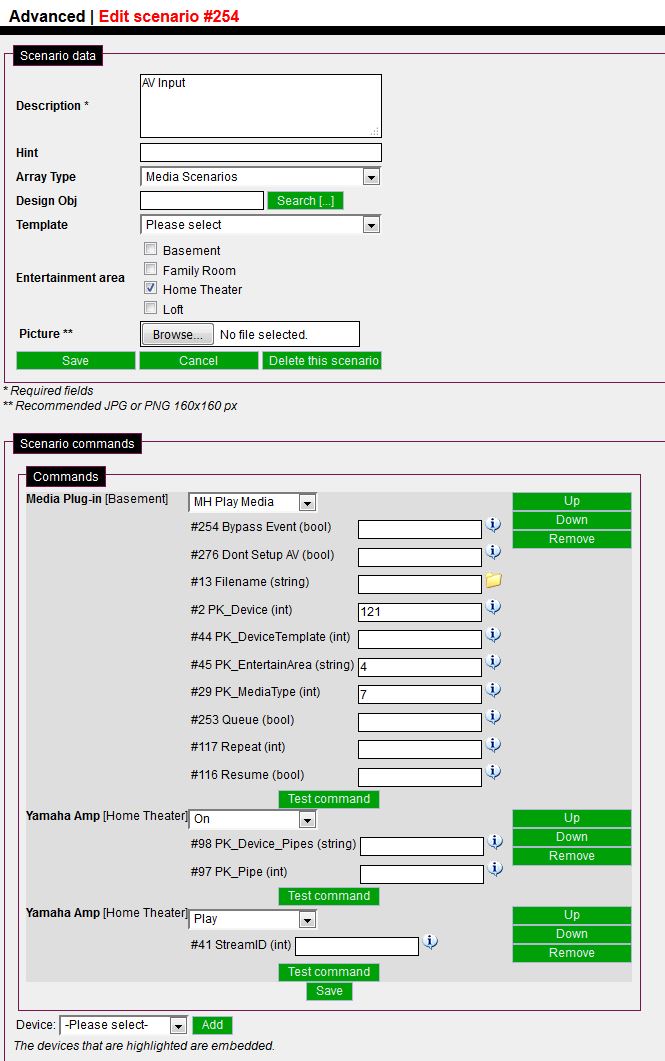The height and width of the screenshot is (1061, 665).
Task: Move Yamaha Amp On command Down
Action: [x=572, y=837]
